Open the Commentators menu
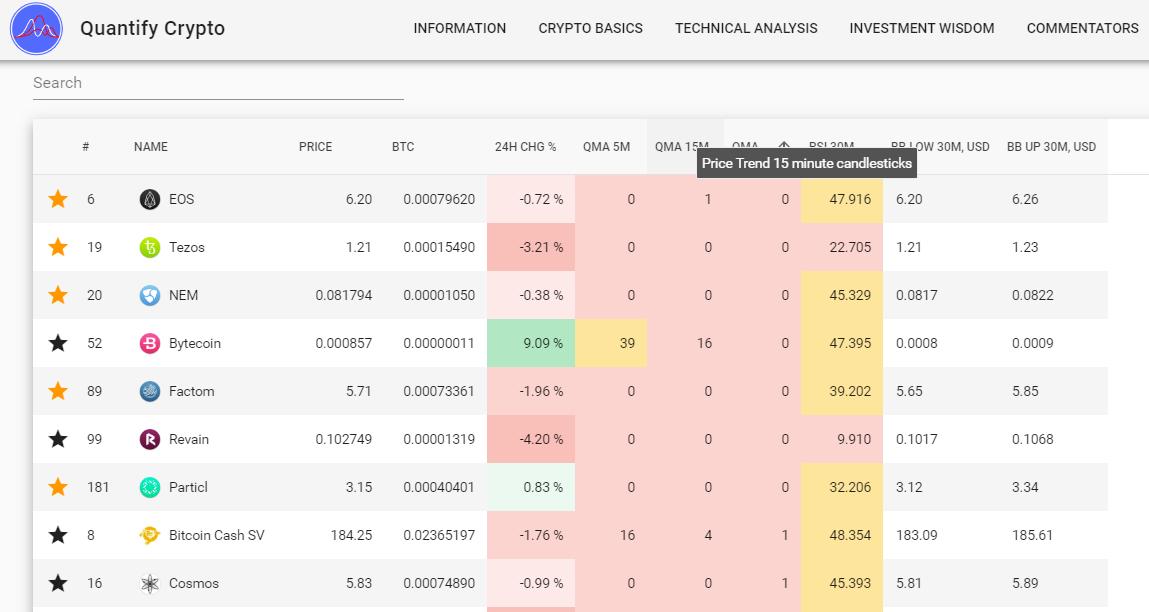The height and width of the screenshot is (612, 1149). point(1082,29)
